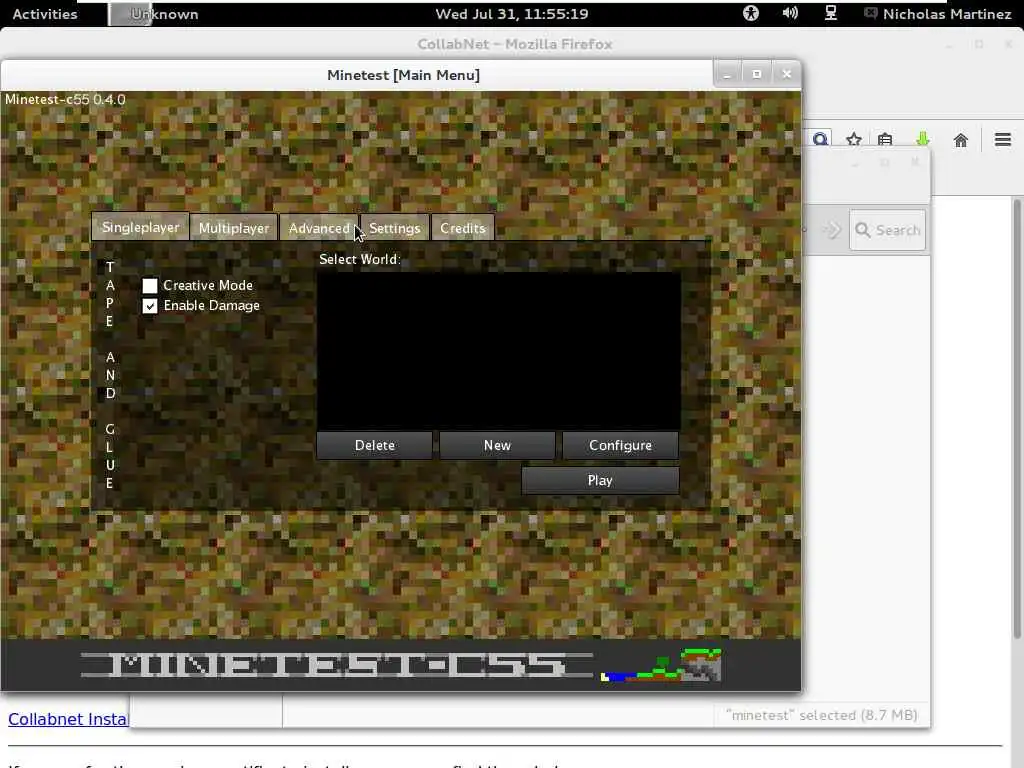Click the Firefox search magnifier icon
Image resolution: width=1024 pixels, height=768 pixels.
click(820, 138)
